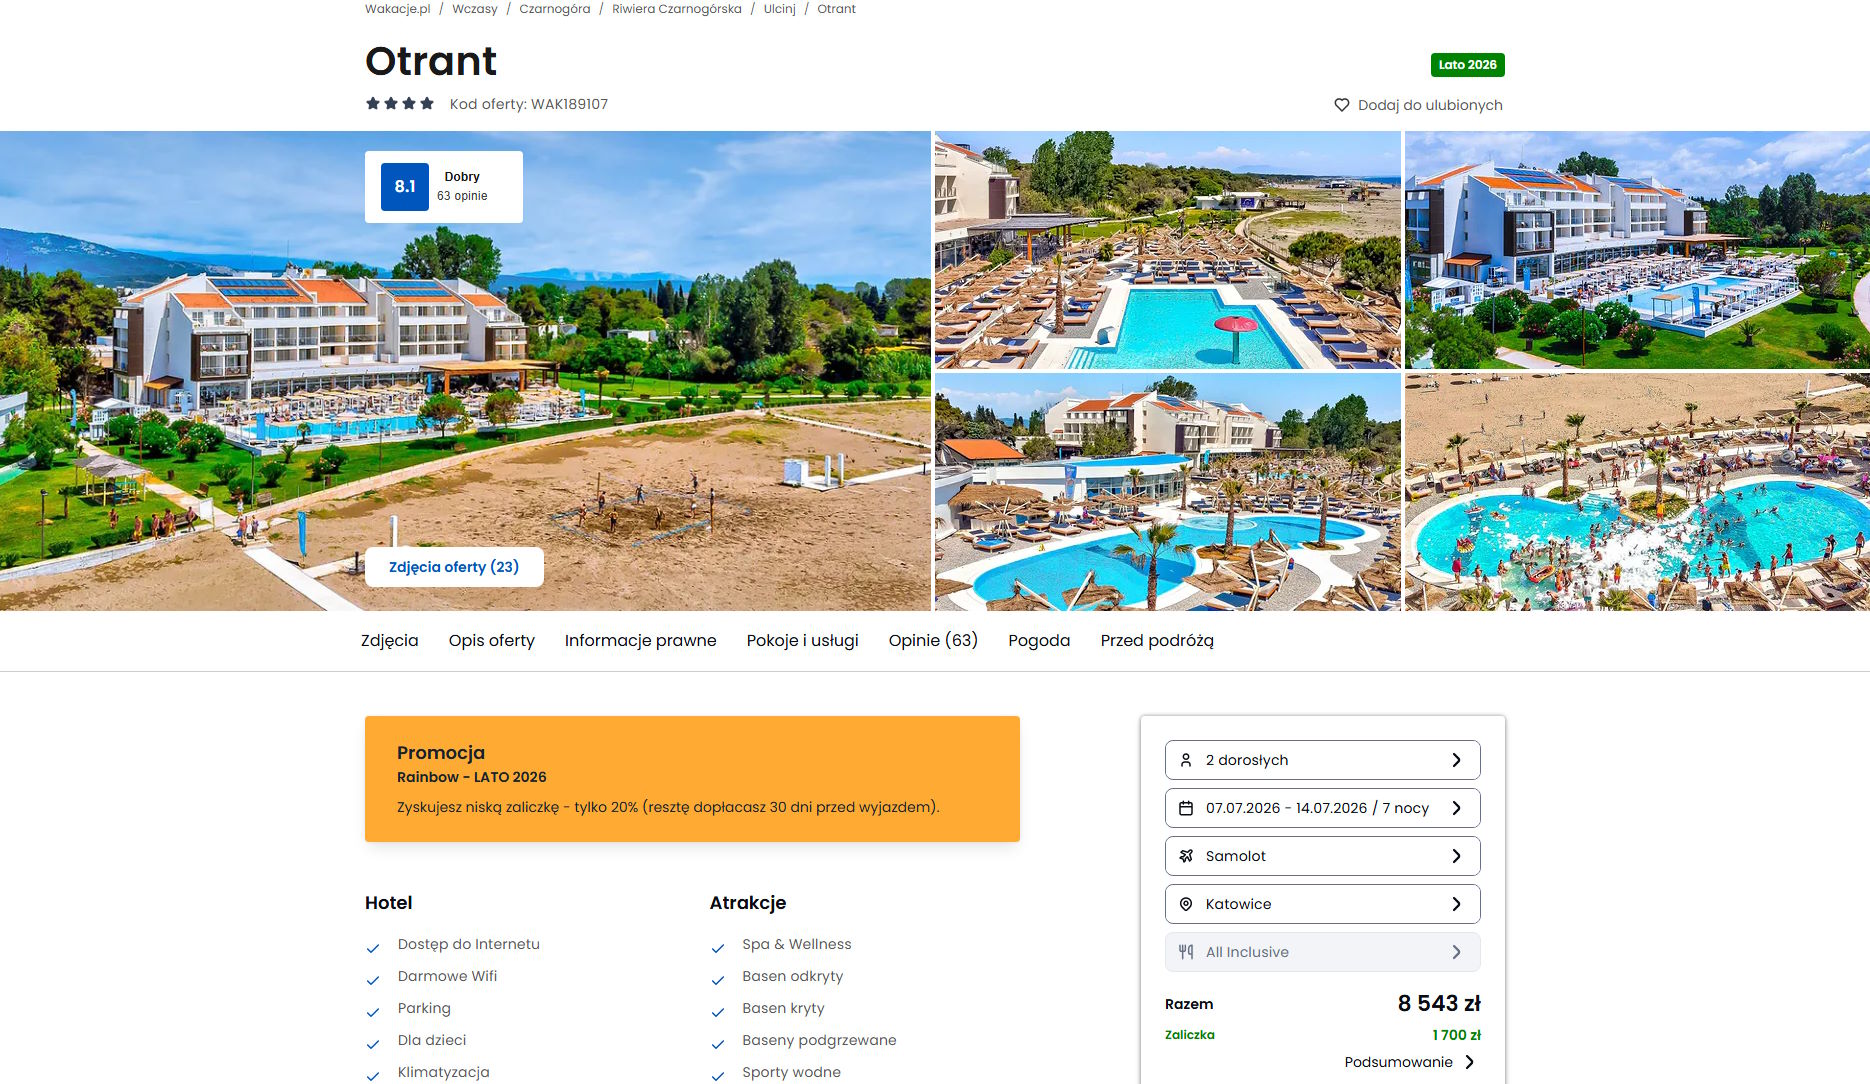
Task: Open Zdjęcia oferty (23) gallery button
Action: coord(454,567)
